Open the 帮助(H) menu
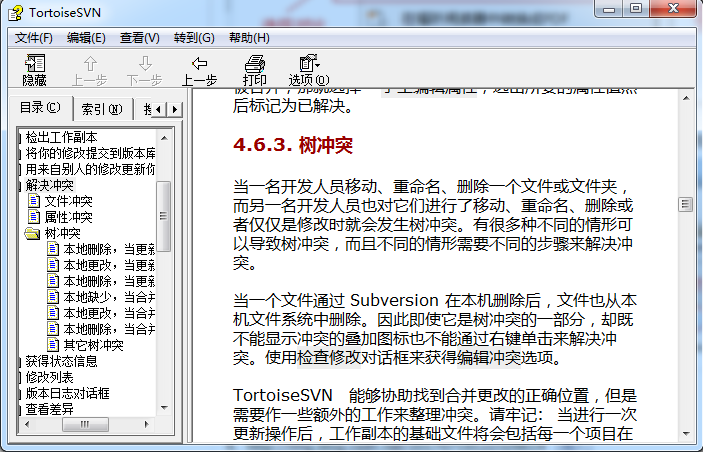Screen dimensions: 703x452 point(249,38)
